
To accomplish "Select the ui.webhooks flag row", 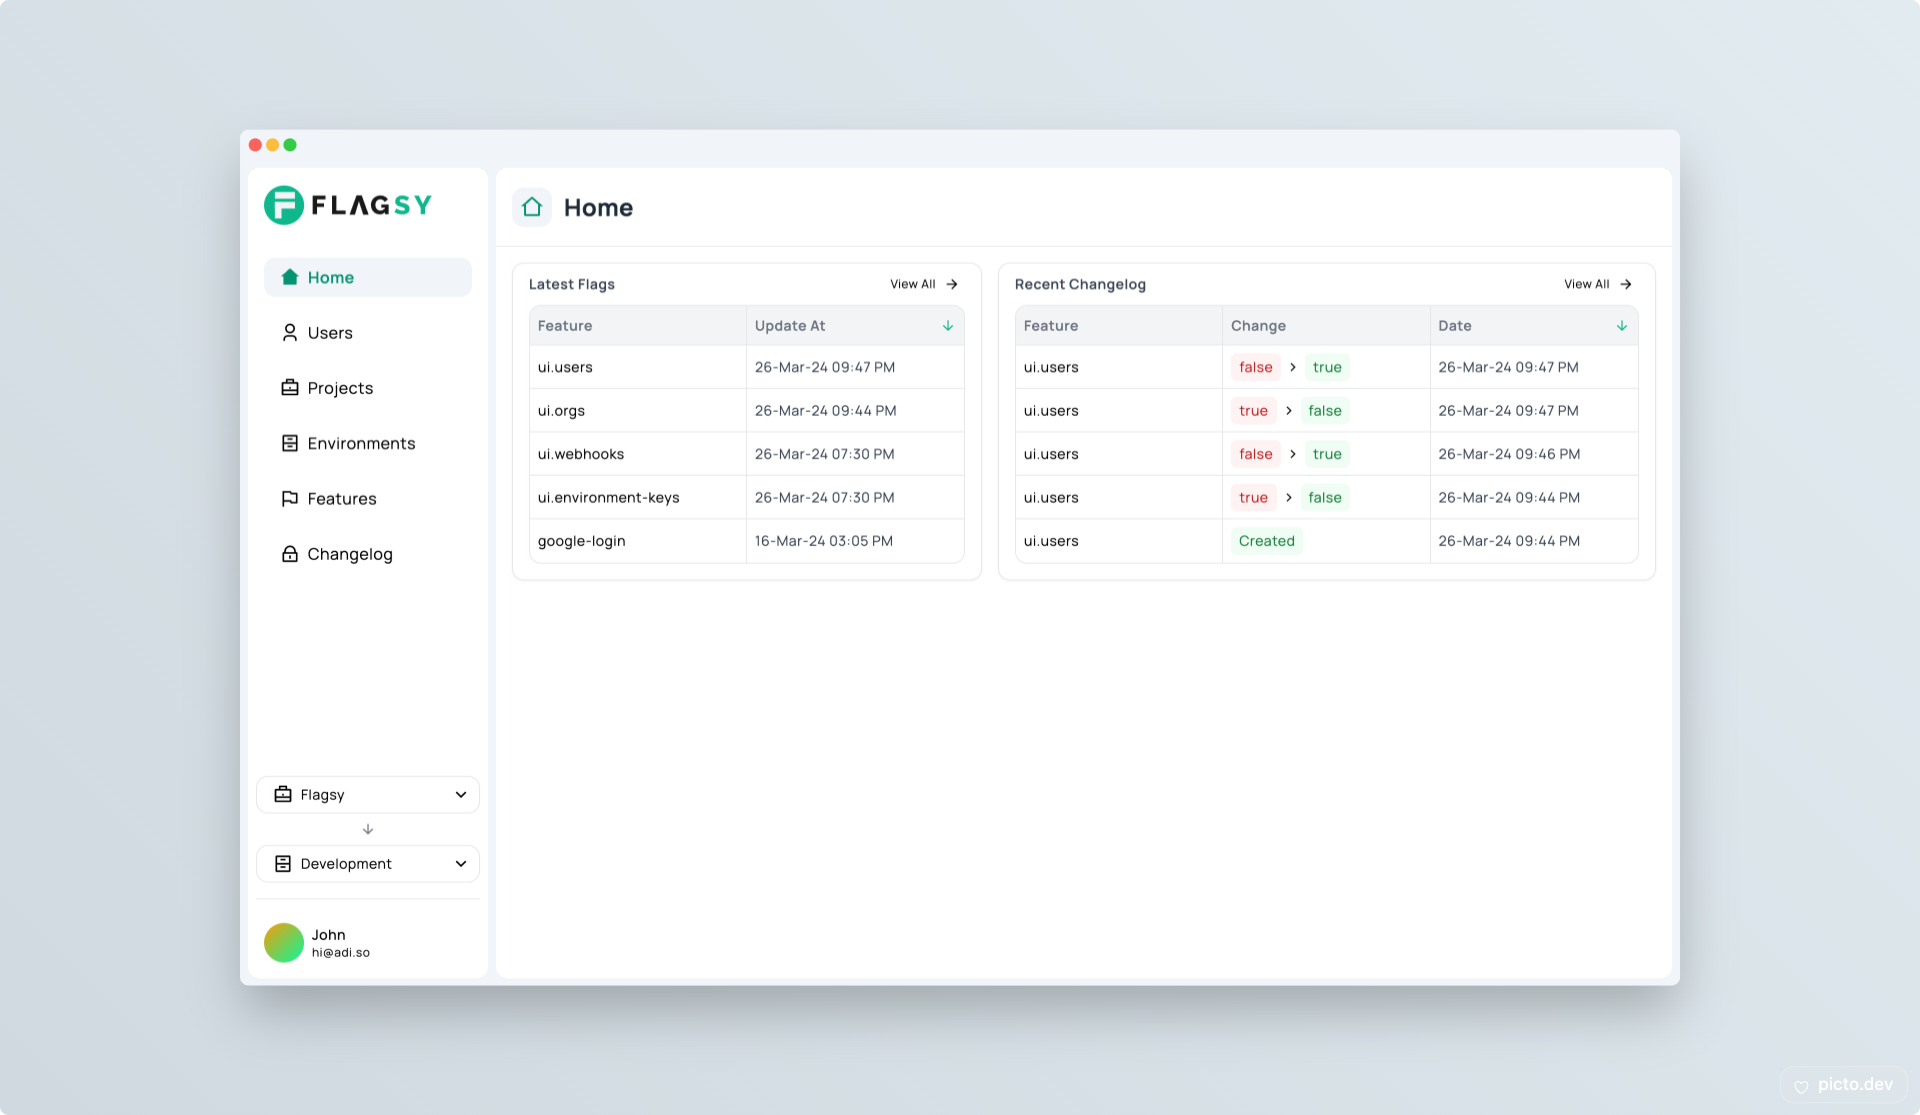I will (581, 454).
